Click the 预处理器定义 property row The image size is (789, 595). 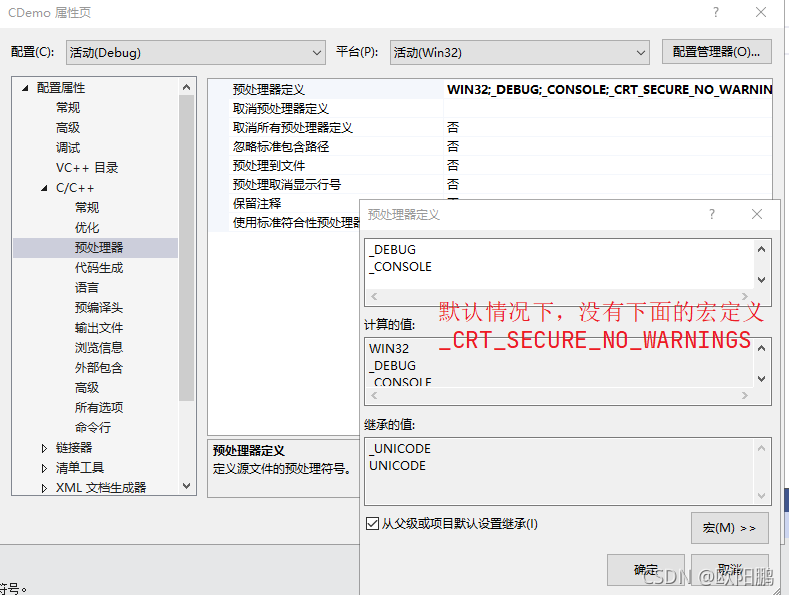coord(491,90)
